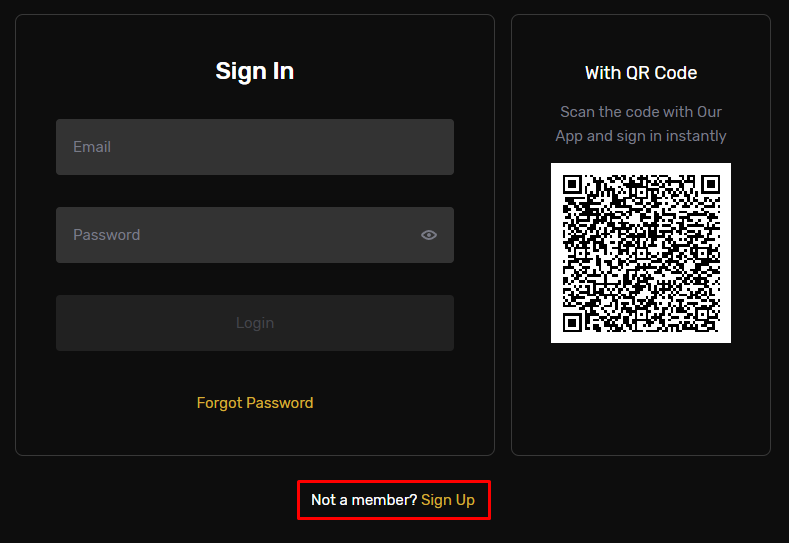Click the "Scan the code with Our" text line
Image resolution: width=789 pixels, height=543 pixels.
coord(641,112)
